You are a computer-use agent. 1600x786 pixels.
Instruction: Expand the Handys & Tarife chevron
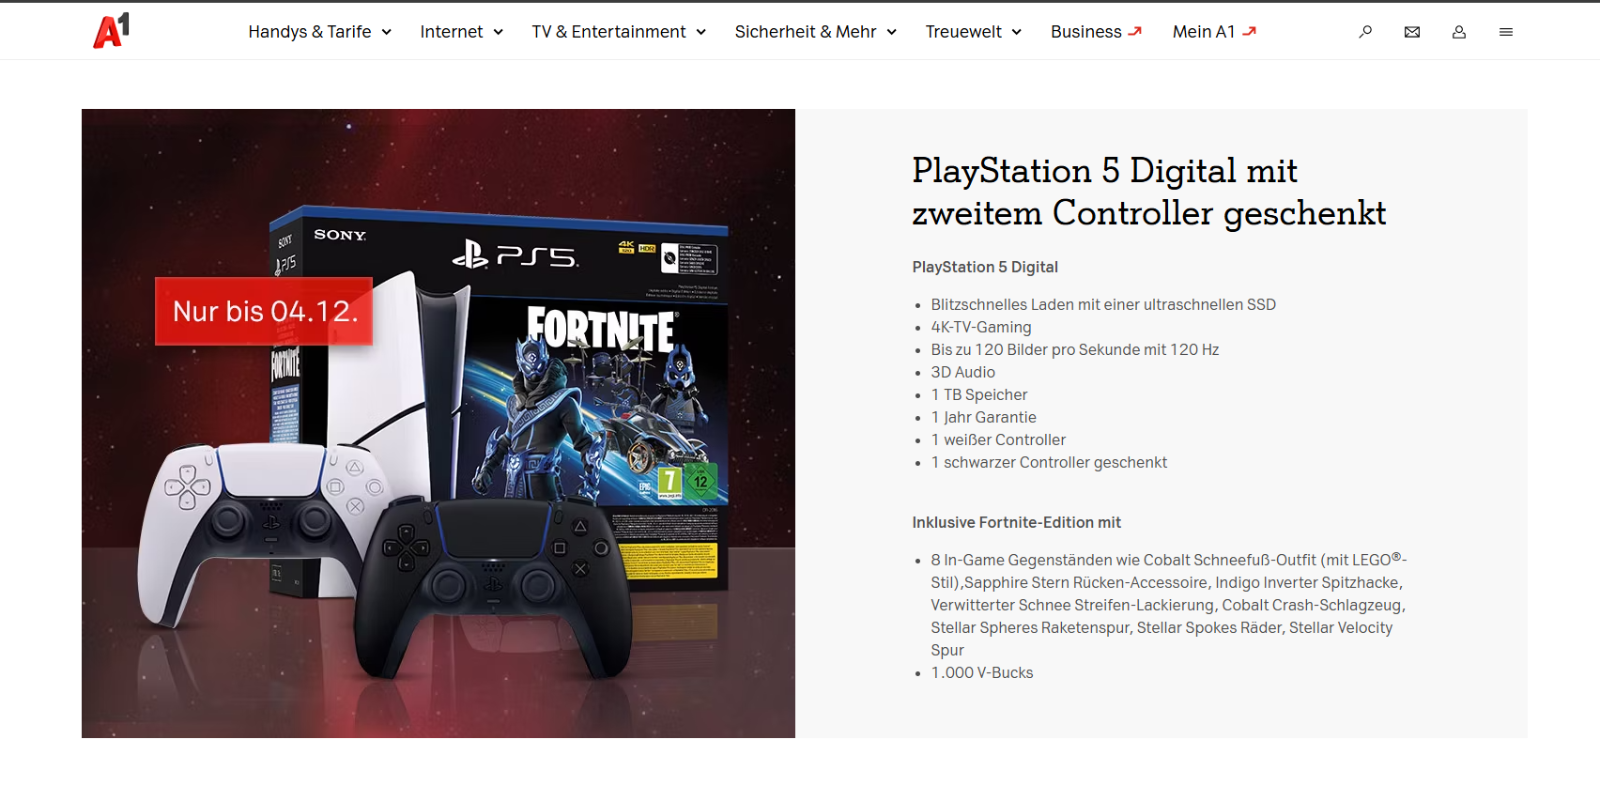(386, 32)
